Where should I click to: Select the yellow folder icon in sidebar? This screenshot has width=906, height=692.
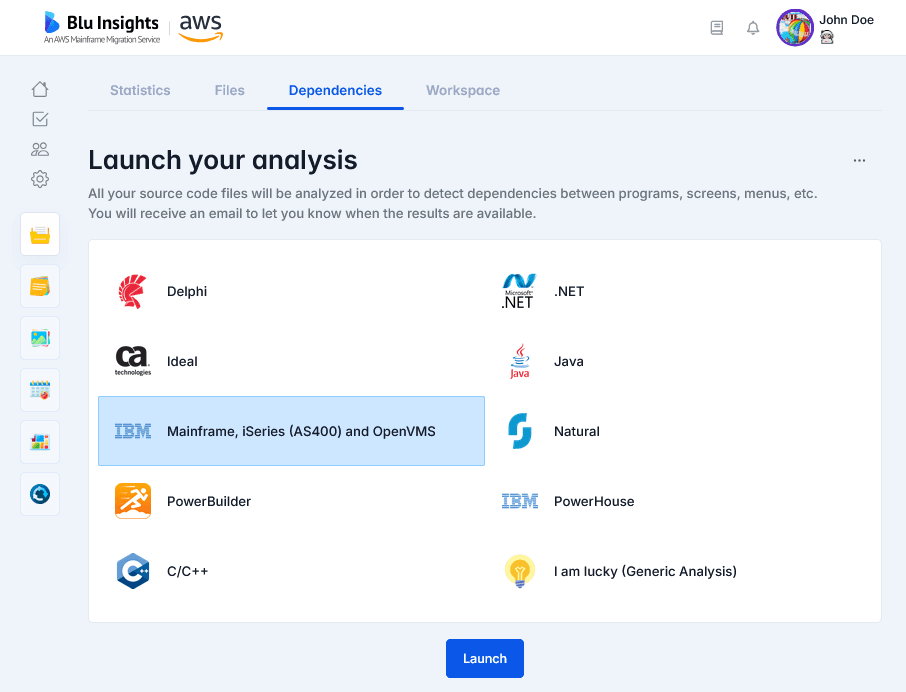point(40,234)
